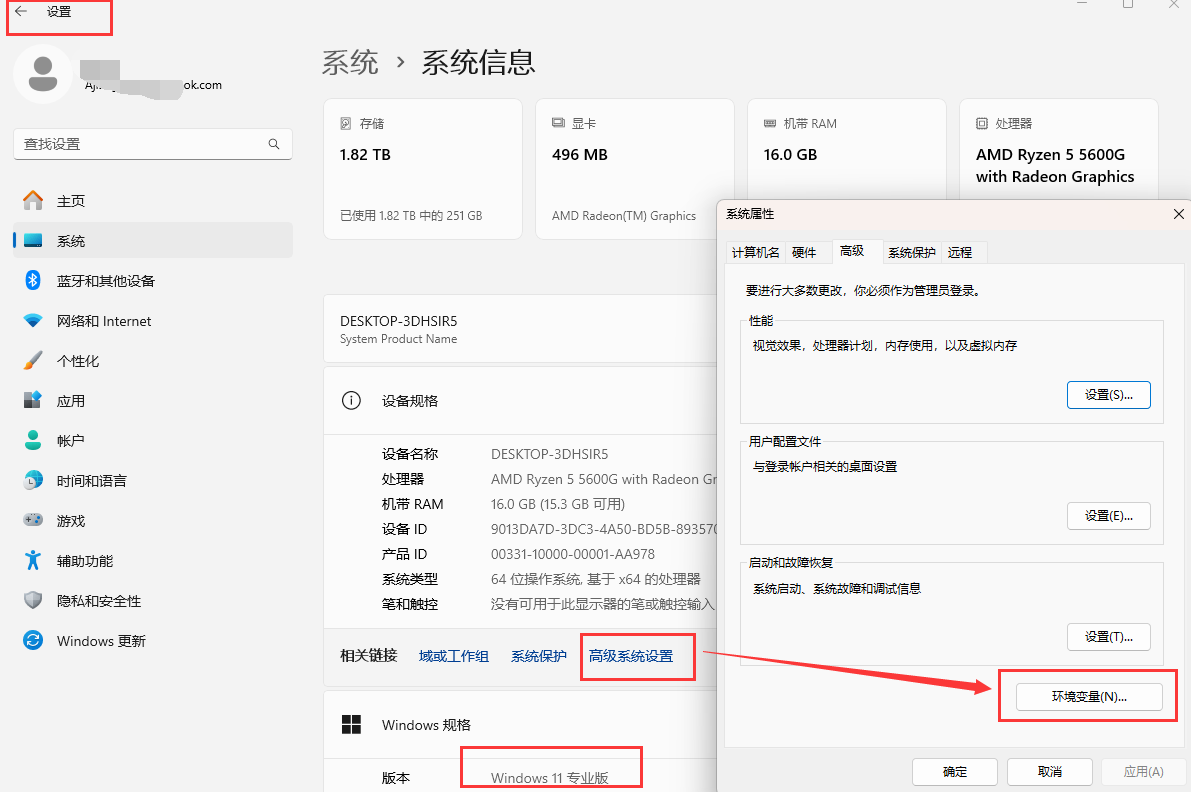Click the Time and language clock icon
1191x792 pixels.
click(33, 481)
